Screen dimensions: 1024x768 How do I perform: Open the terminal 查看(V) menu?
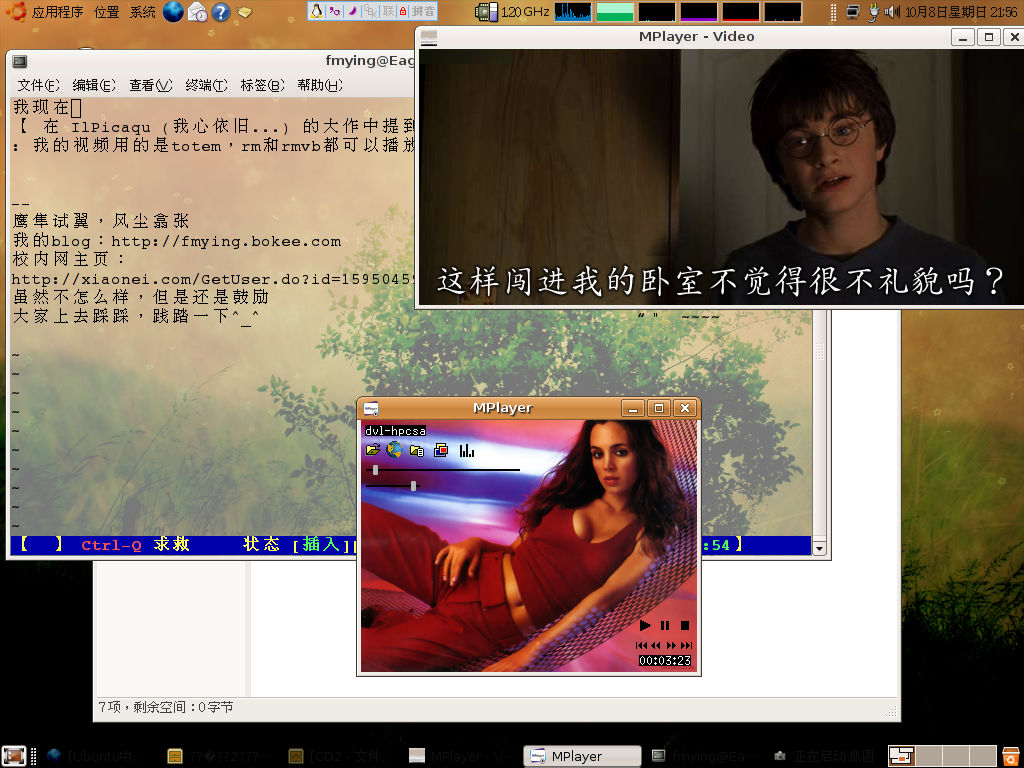click(x=150, y=85)
